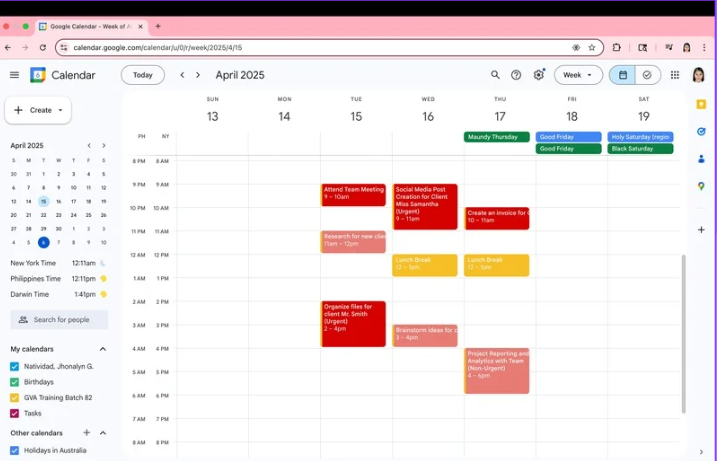Open Maundy Thursday all-day event
The image size is (717, 461).
click(x=497, y=137)
